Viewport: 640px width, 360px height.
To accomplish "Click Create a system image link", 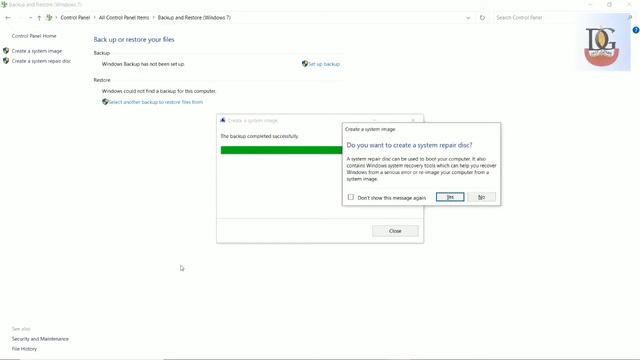I will click(37, 51).
